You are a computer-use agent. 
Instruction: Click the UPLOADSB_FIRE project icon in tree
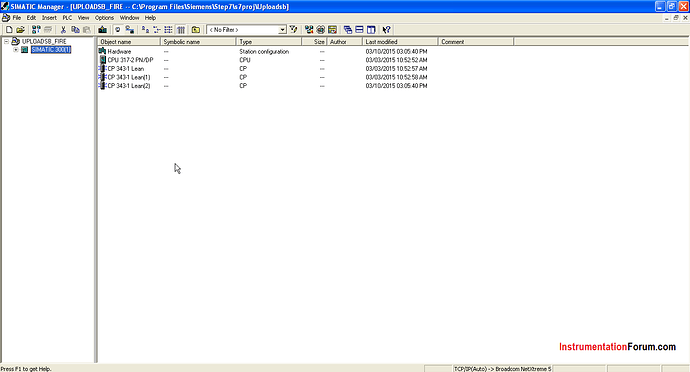16,41
